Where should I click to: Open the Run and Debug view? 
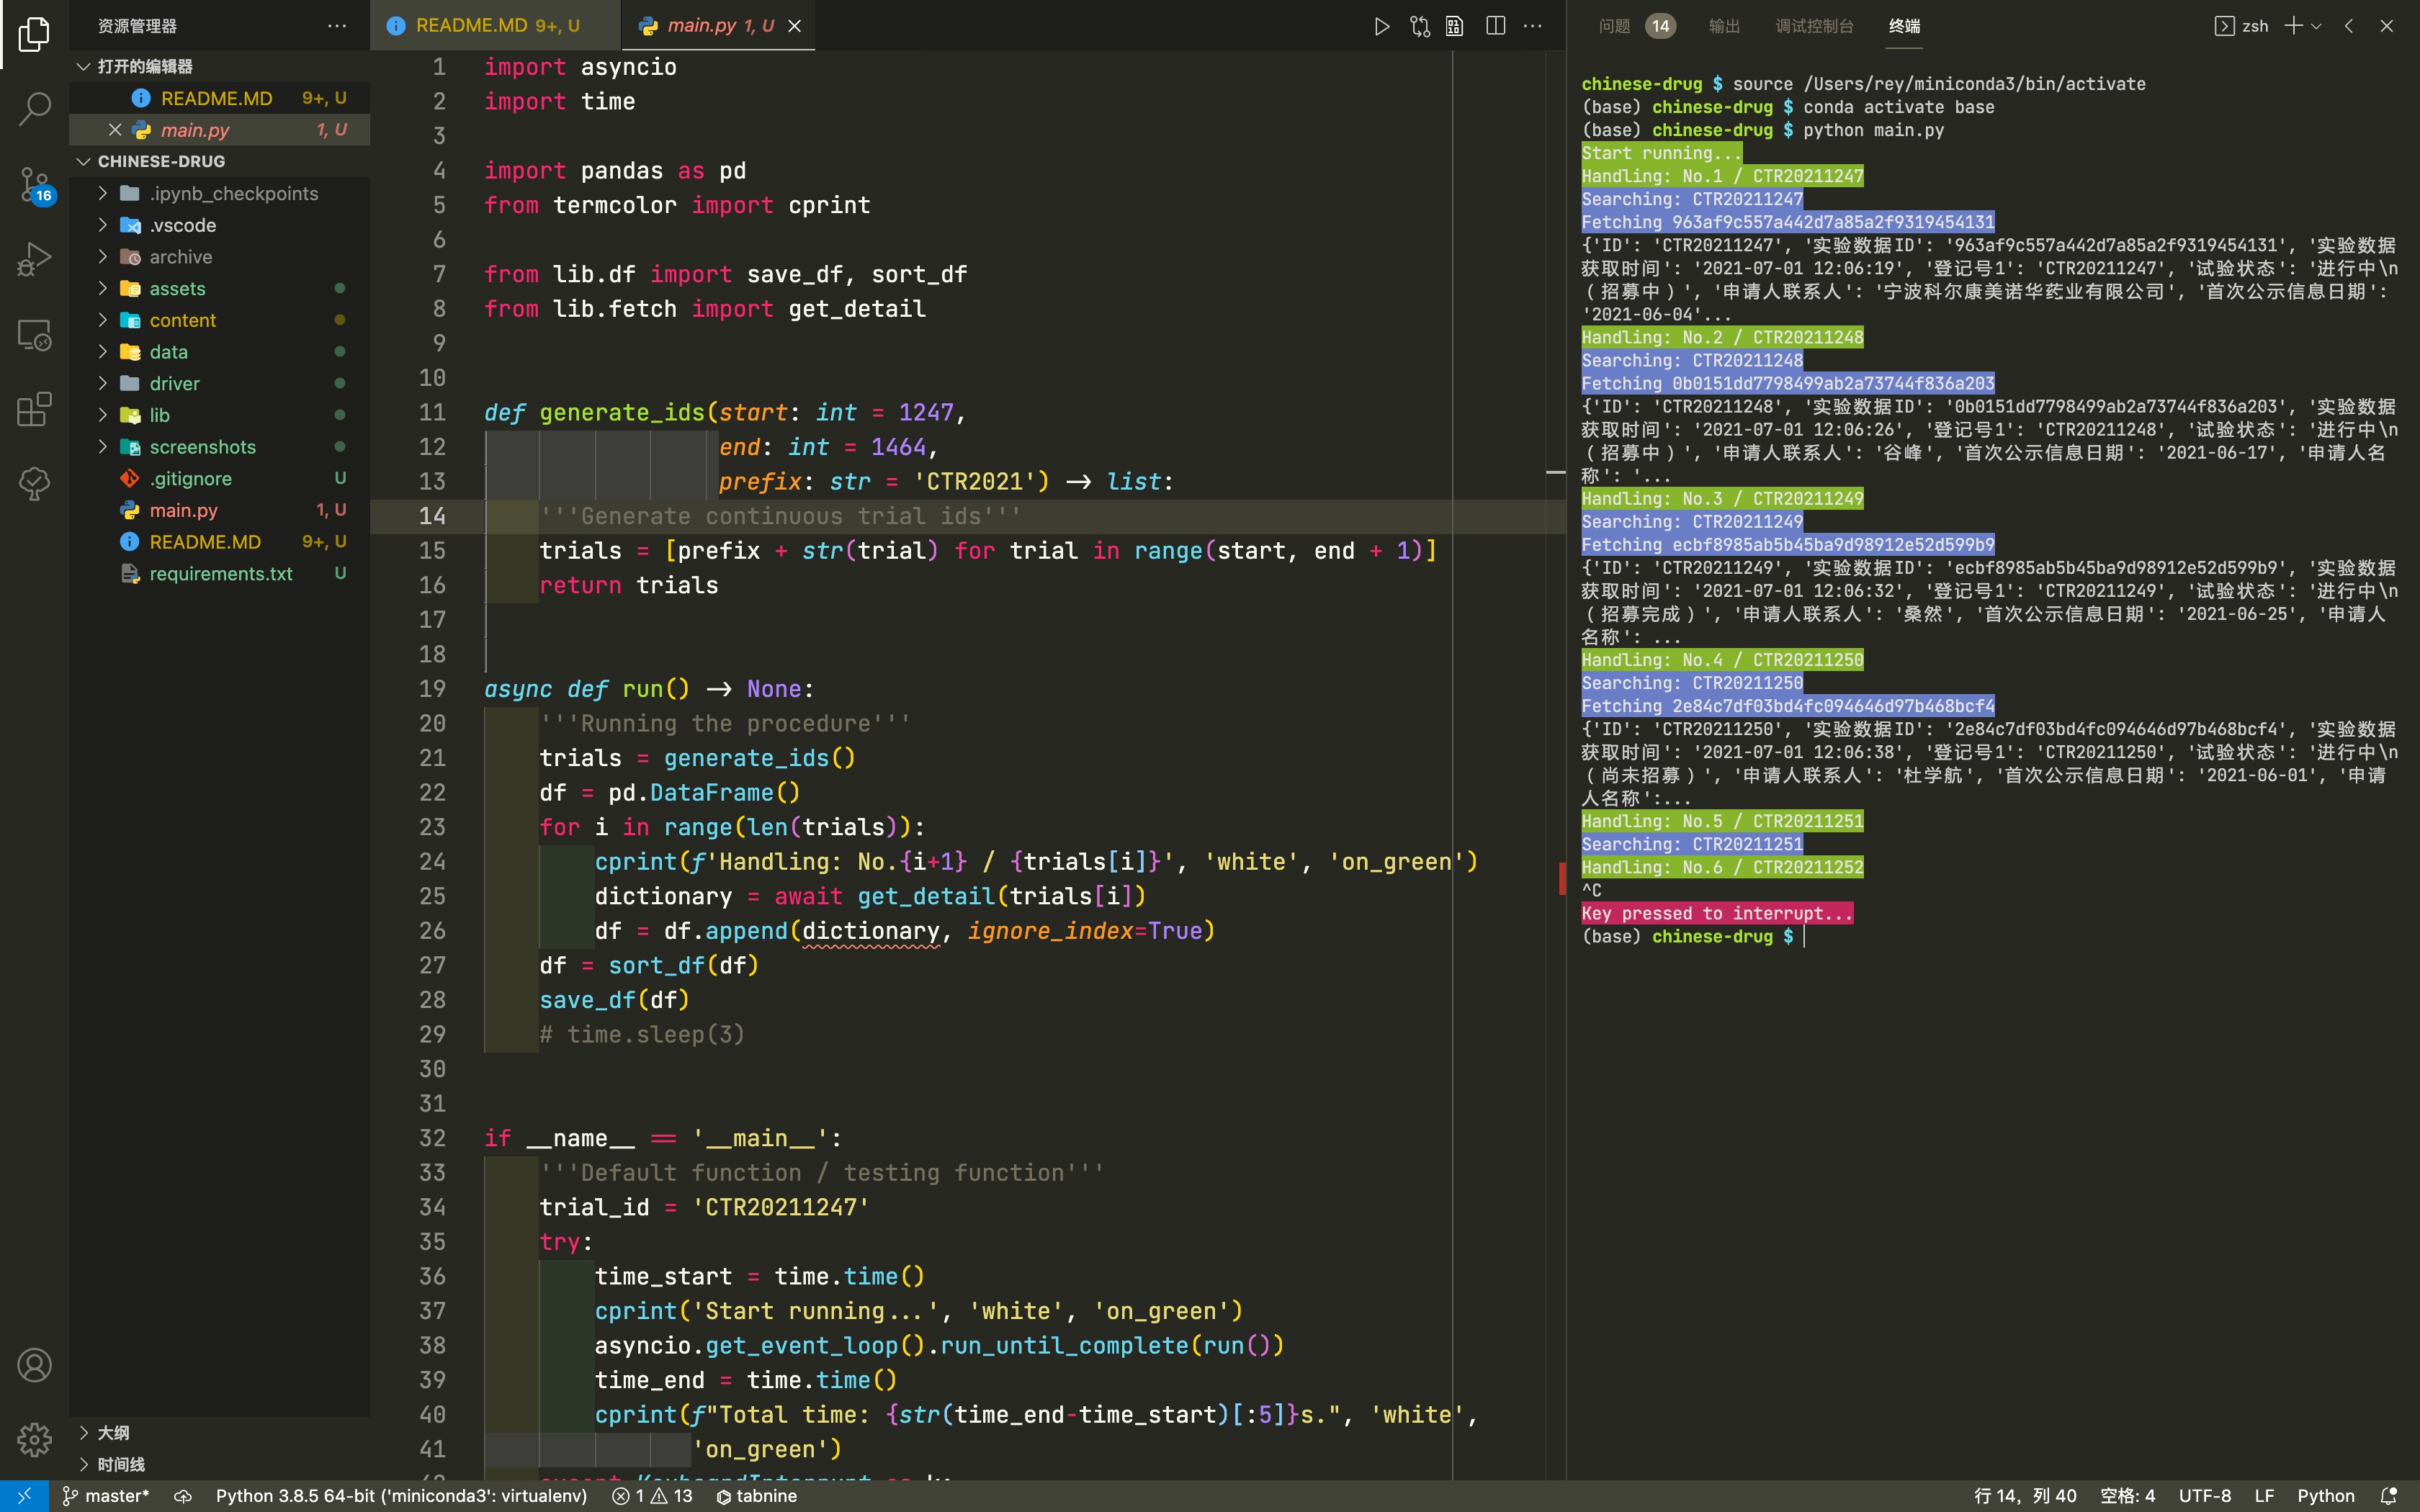tap(34, 258)
